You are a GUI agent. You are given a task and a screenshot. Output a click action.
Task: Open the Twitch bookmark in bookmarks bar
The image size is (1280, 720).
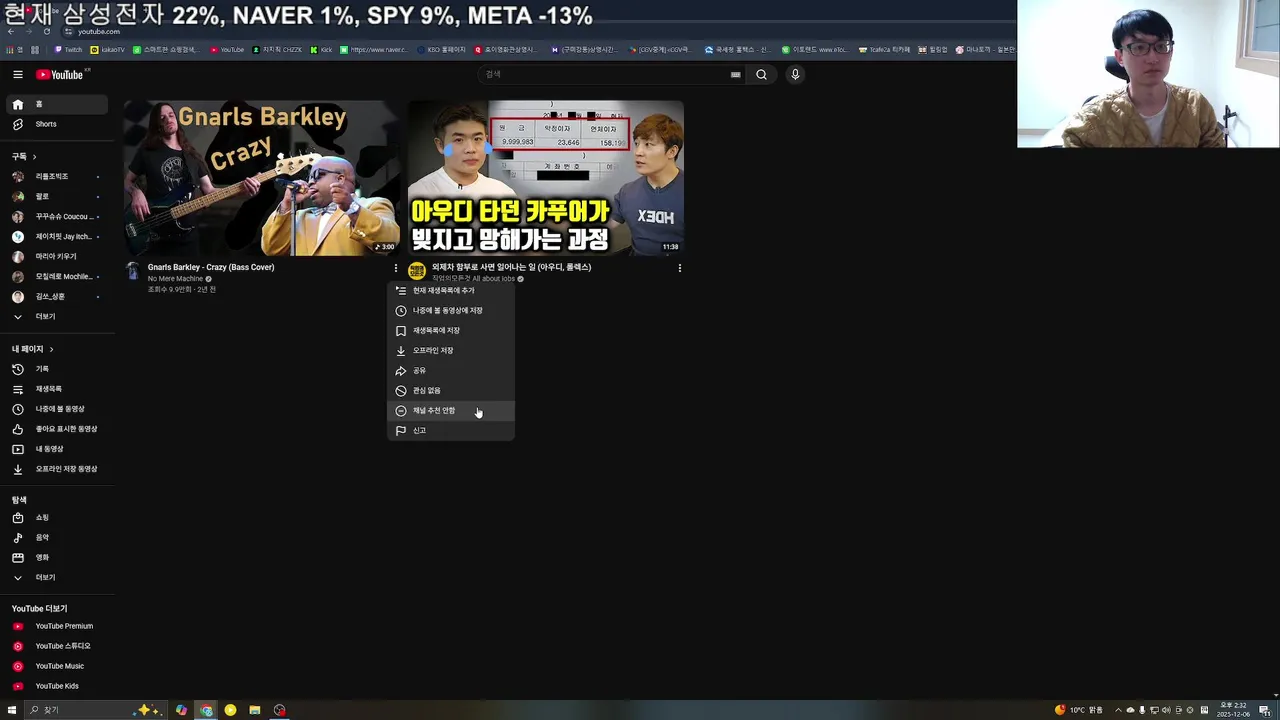[x=69, y=49]
